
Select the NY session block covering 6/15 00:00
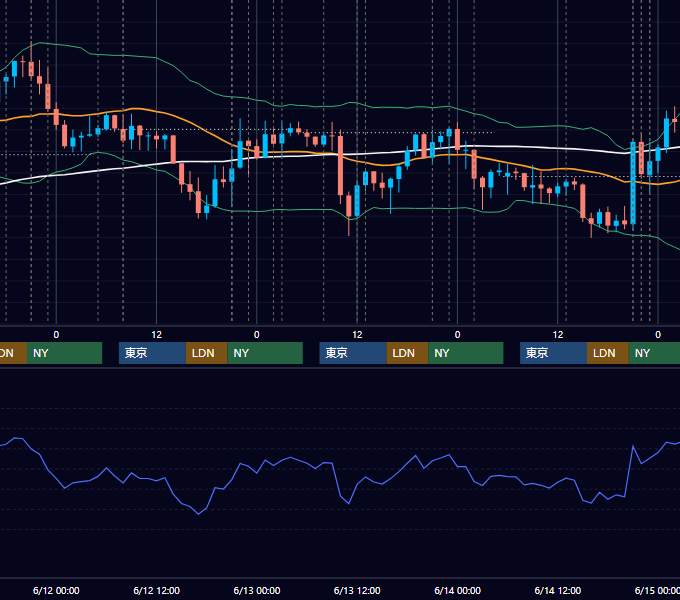pyautogui.click(x=654, y=353)
